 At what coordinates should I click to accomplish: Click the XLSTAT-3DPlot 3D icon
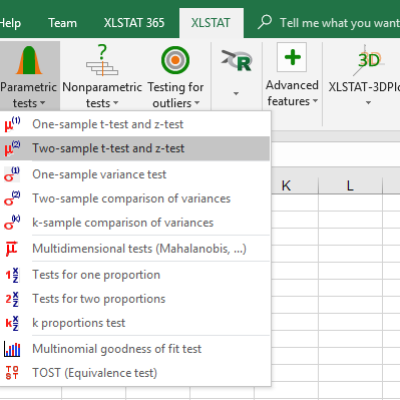pos(368,60)
